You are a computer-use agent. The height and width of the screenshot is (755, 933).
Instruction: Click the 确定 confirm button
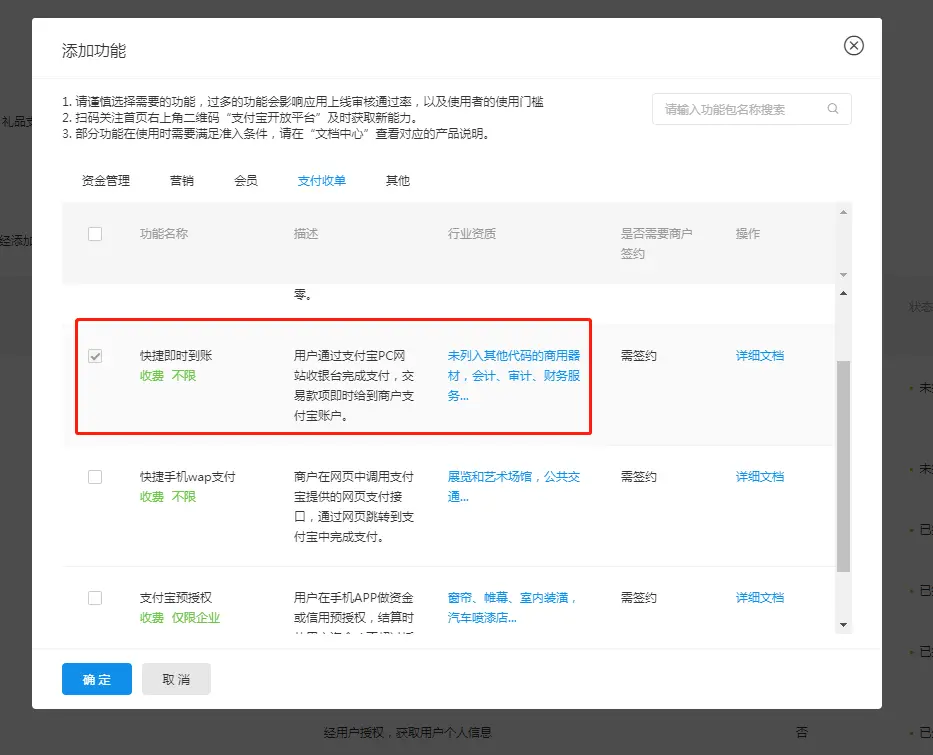click(97, 679)
